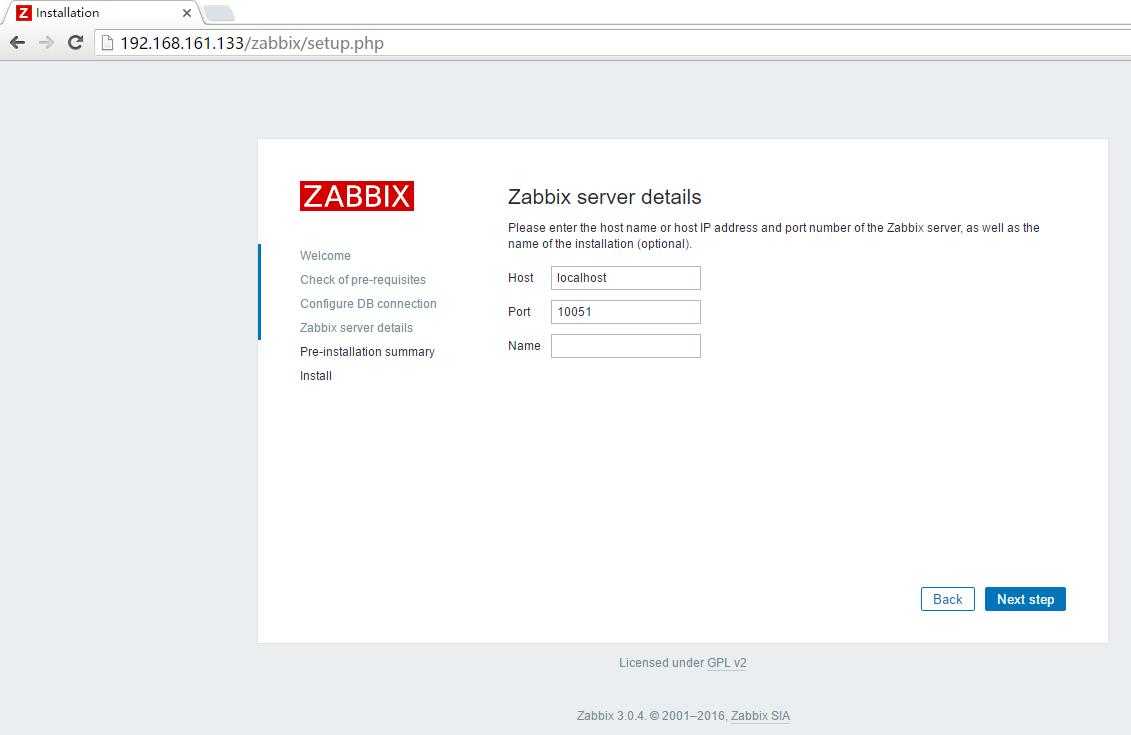Close the Installation browser tab
The image size is (1131, 735).
point(187,13)
